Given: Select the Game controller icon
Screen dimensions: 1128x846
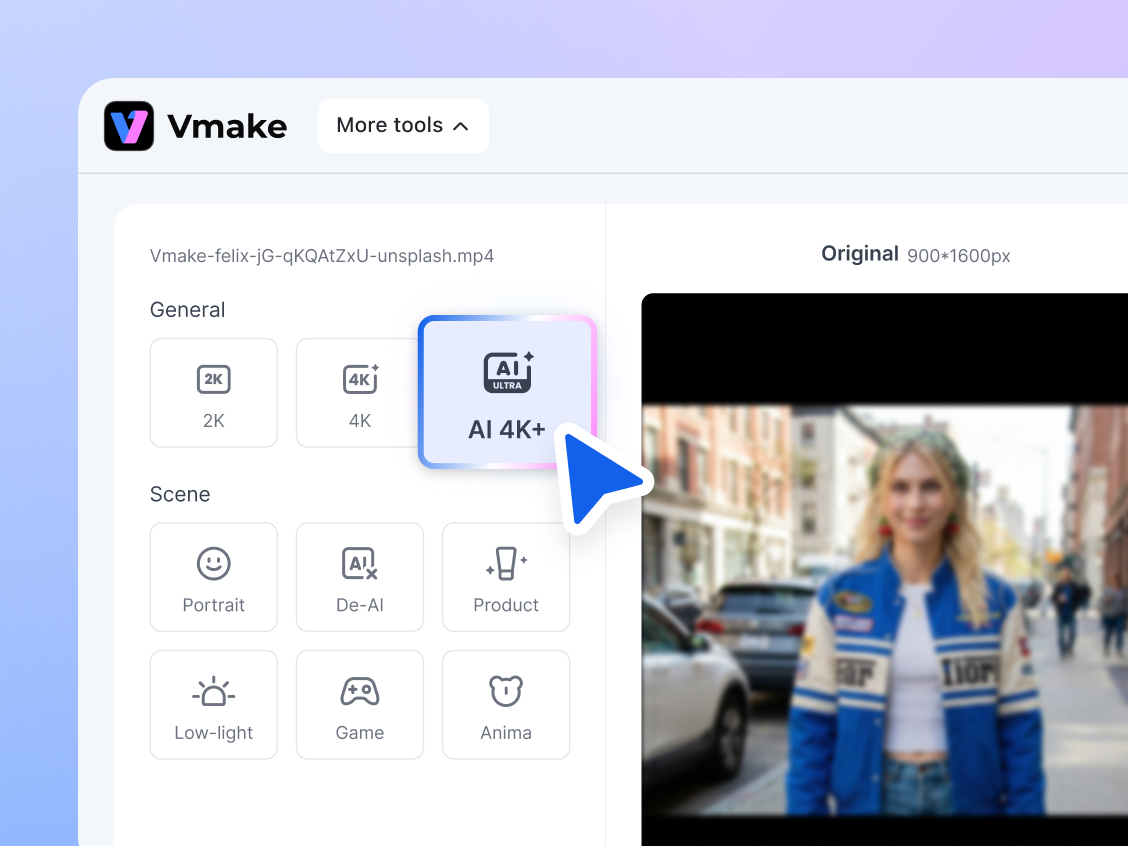Looking at the screenshot, I should [x=359, y=691].
